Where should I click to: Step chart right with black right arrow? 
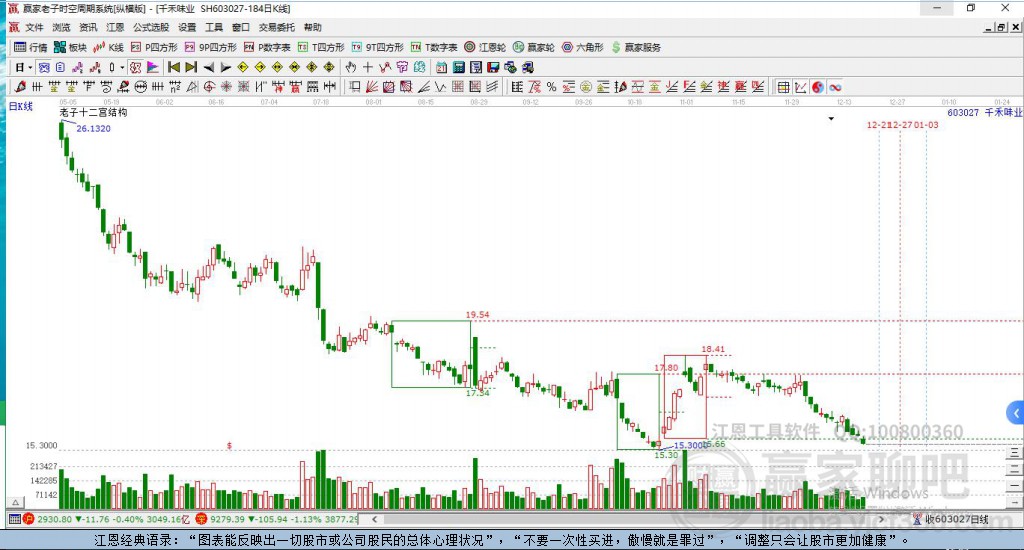226,67
